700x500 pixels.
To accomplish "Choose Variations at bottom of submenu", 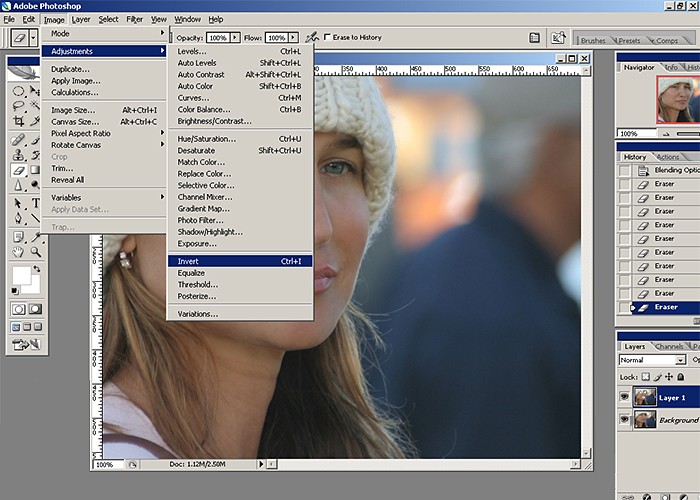I will pyautogui.click(x=240, y=314).
